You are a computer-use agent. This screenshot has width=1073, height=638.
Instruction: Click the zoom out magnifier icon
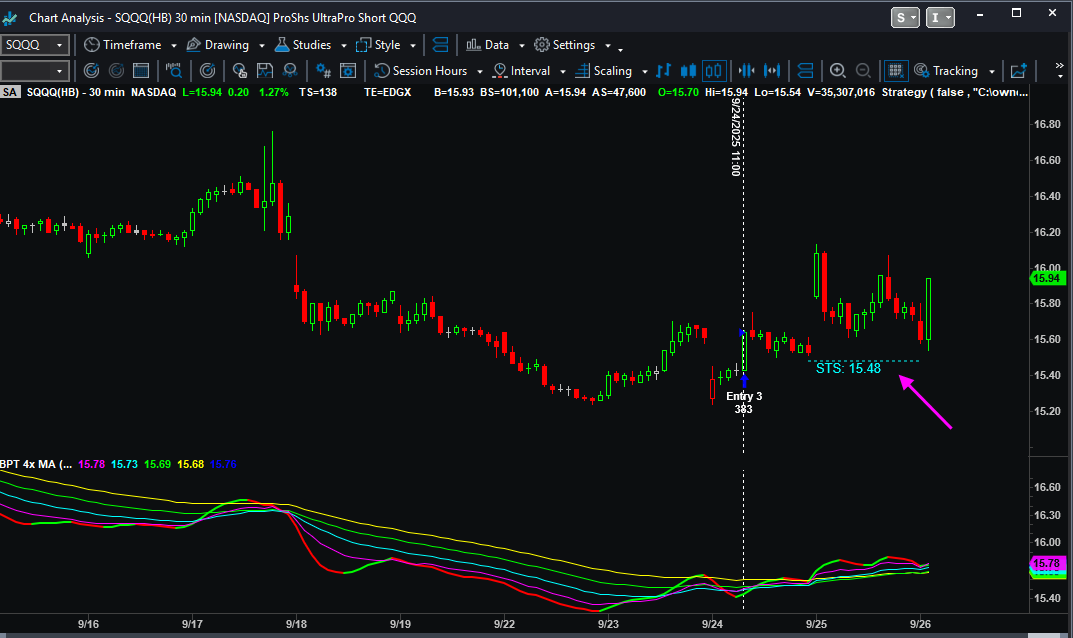[861, 71]
